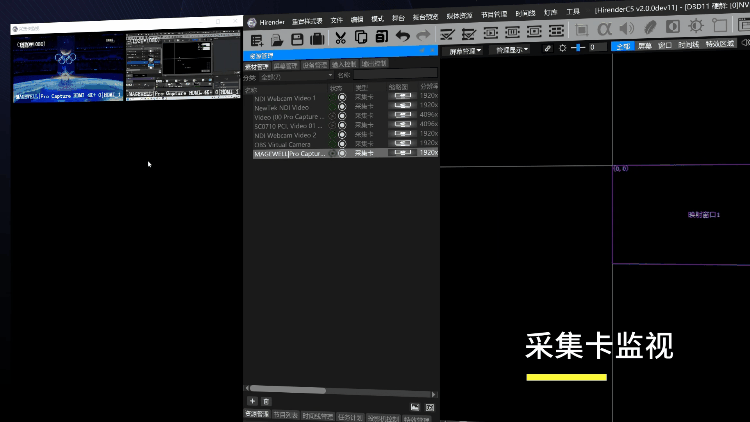Select radio button for MAGEWELL Pro Capture row

(342, 154)
